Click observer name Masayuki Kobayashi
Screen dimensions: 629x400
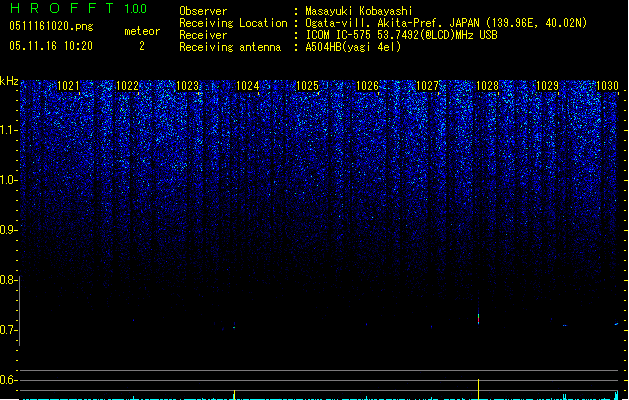point(359,11)
